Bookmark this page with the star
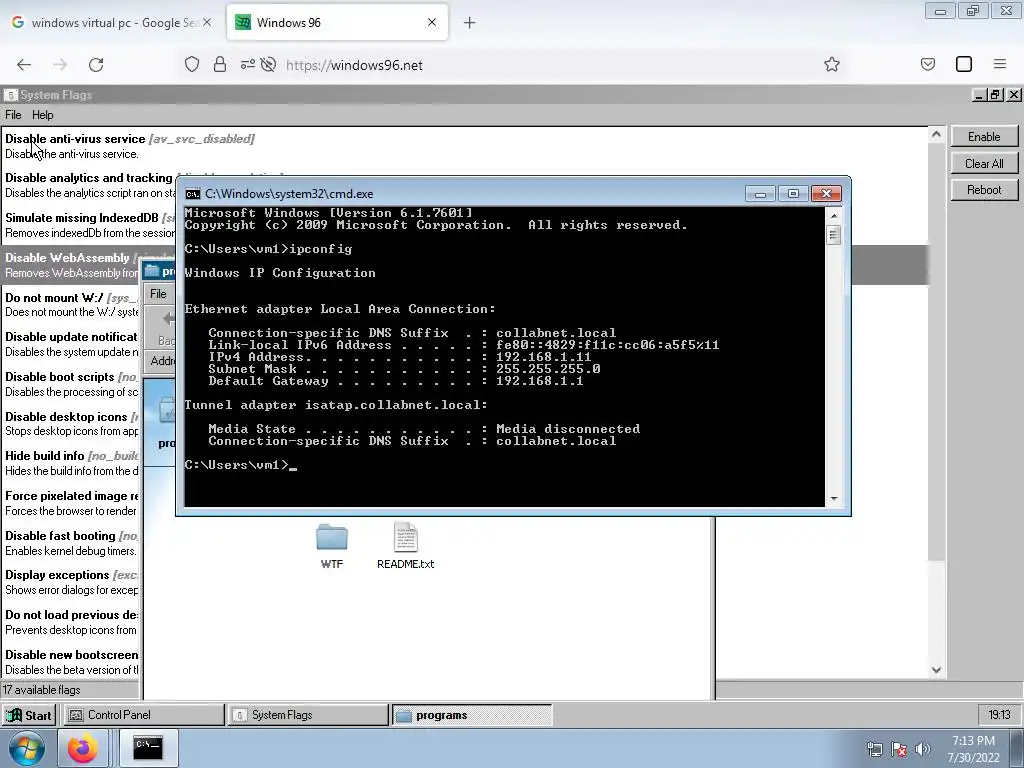This screenshot has width=1024, height=768. coord(831,65)
